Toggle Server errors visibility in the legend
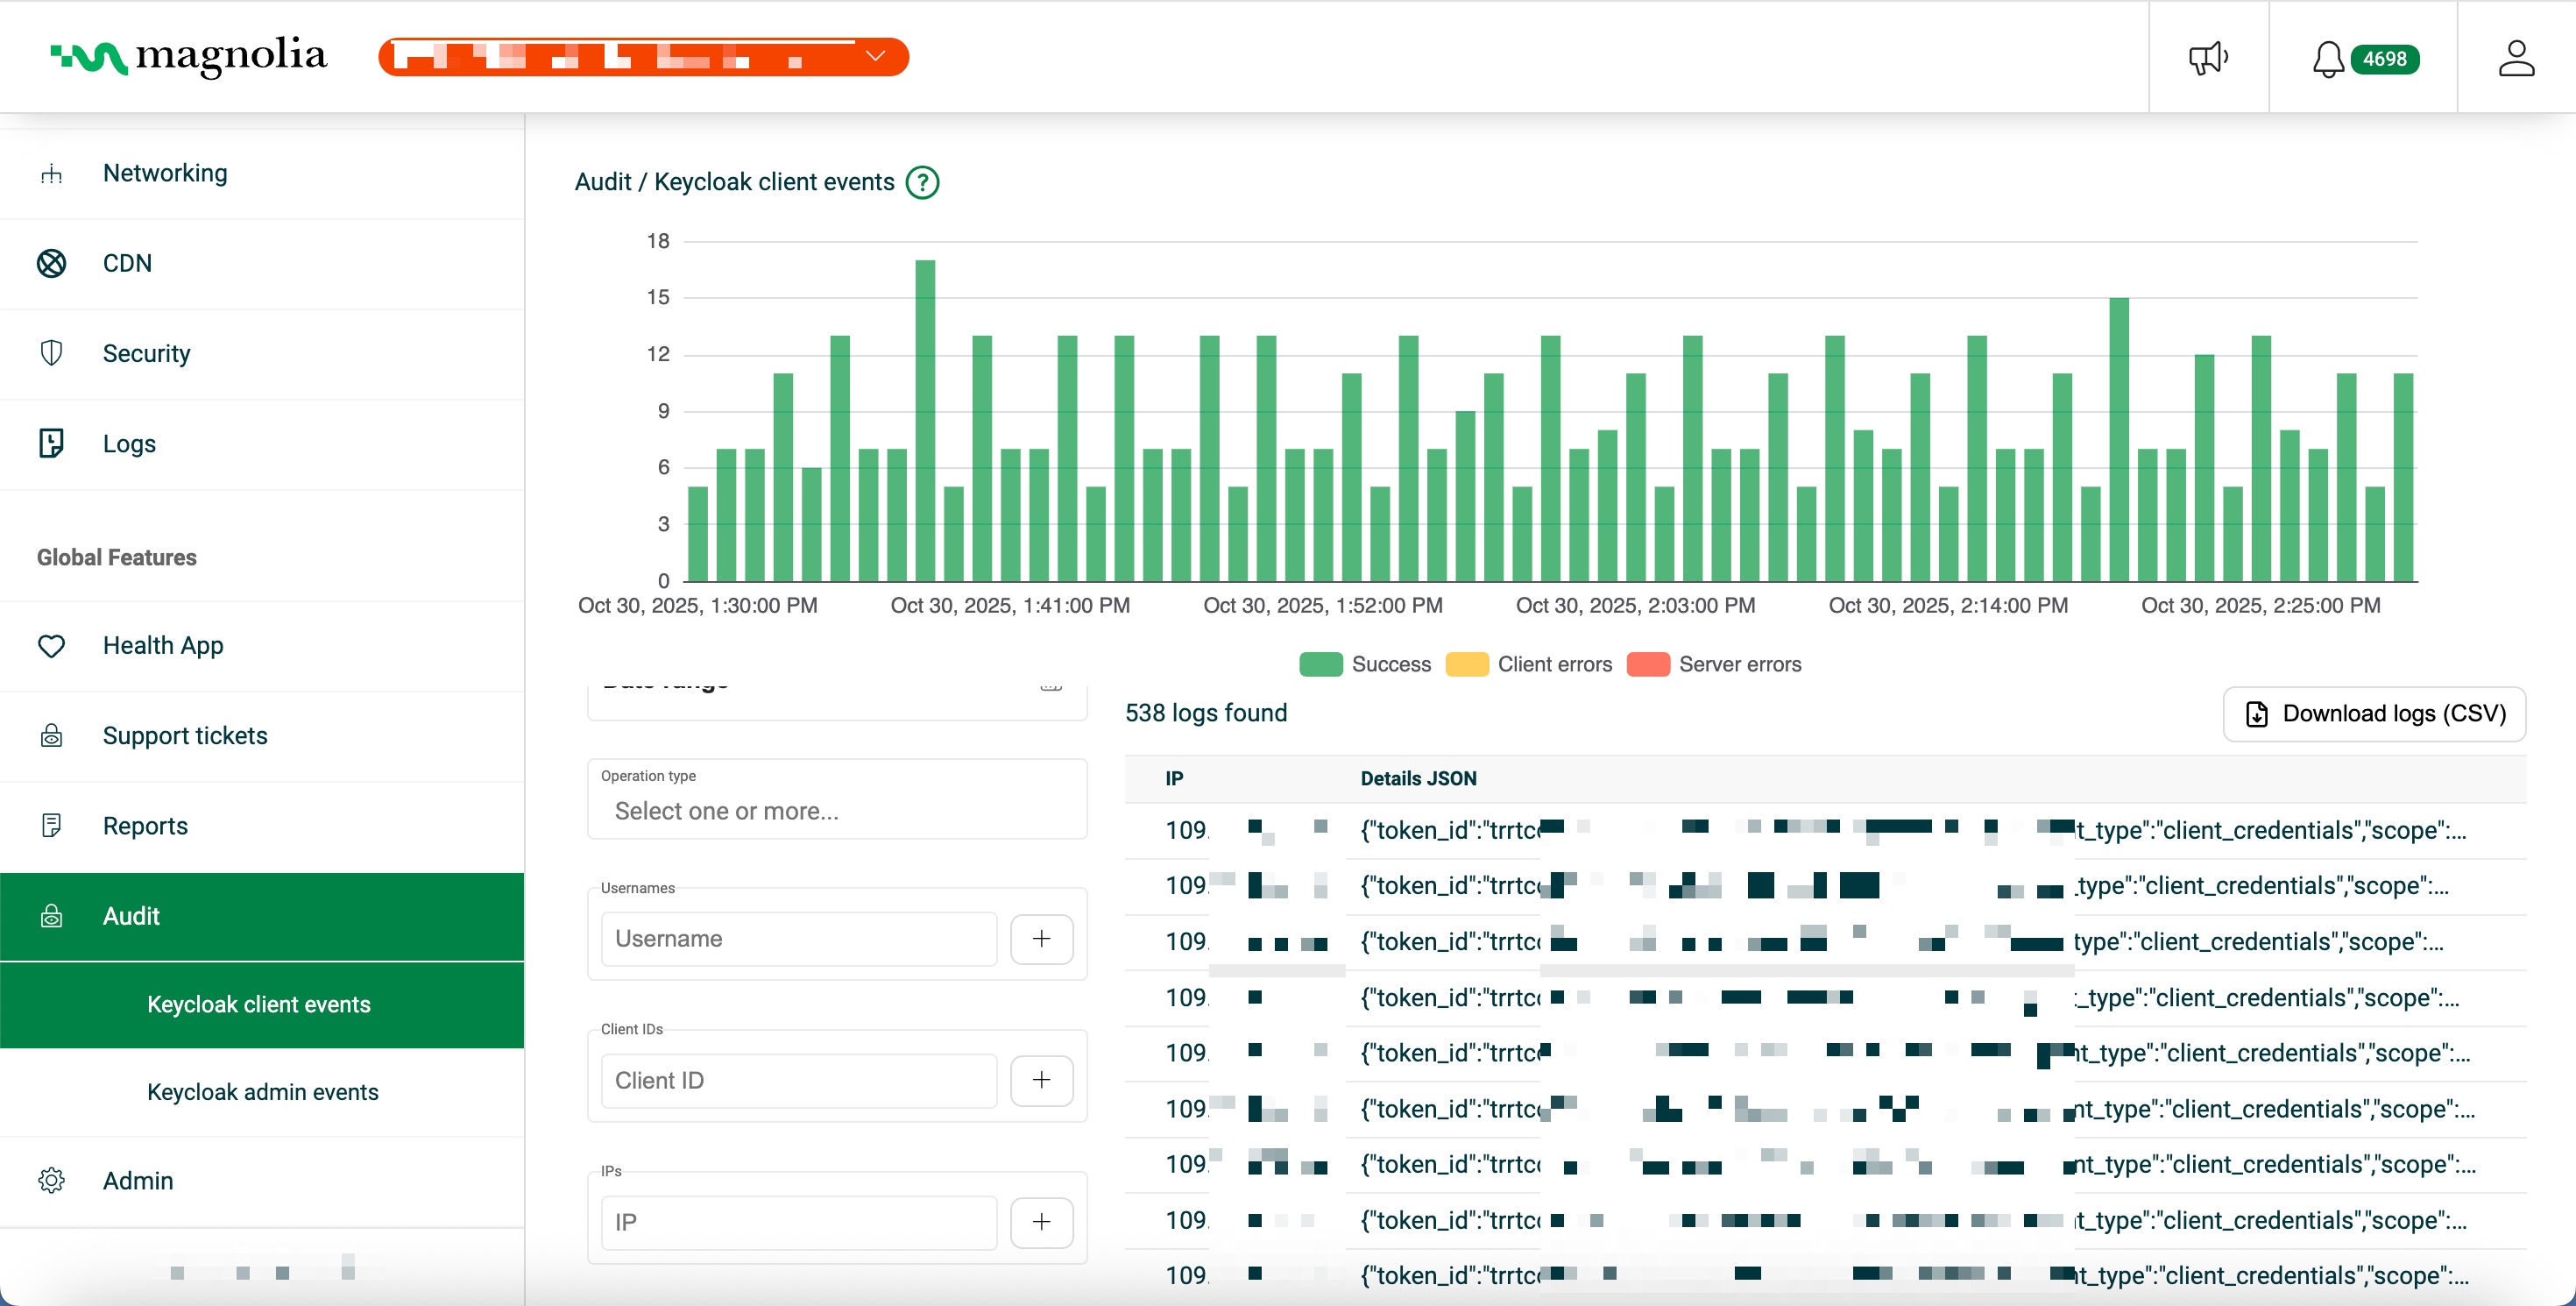The image size is (2576, 1306). (x=1647, y=664)
